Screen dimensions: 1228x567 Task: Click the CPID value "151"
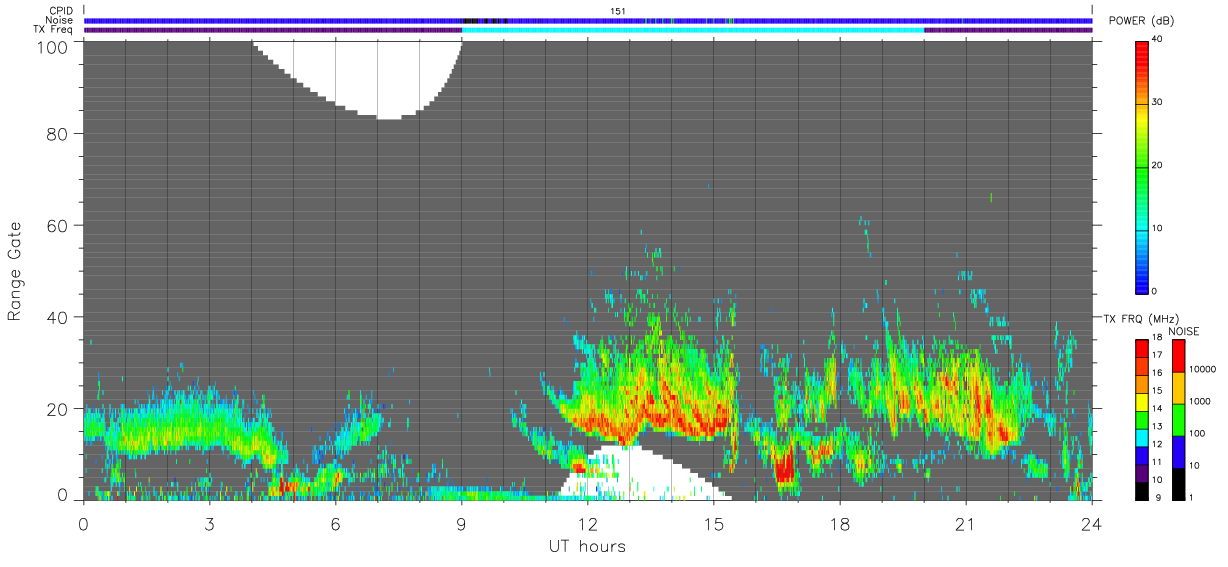click(618, 10)
